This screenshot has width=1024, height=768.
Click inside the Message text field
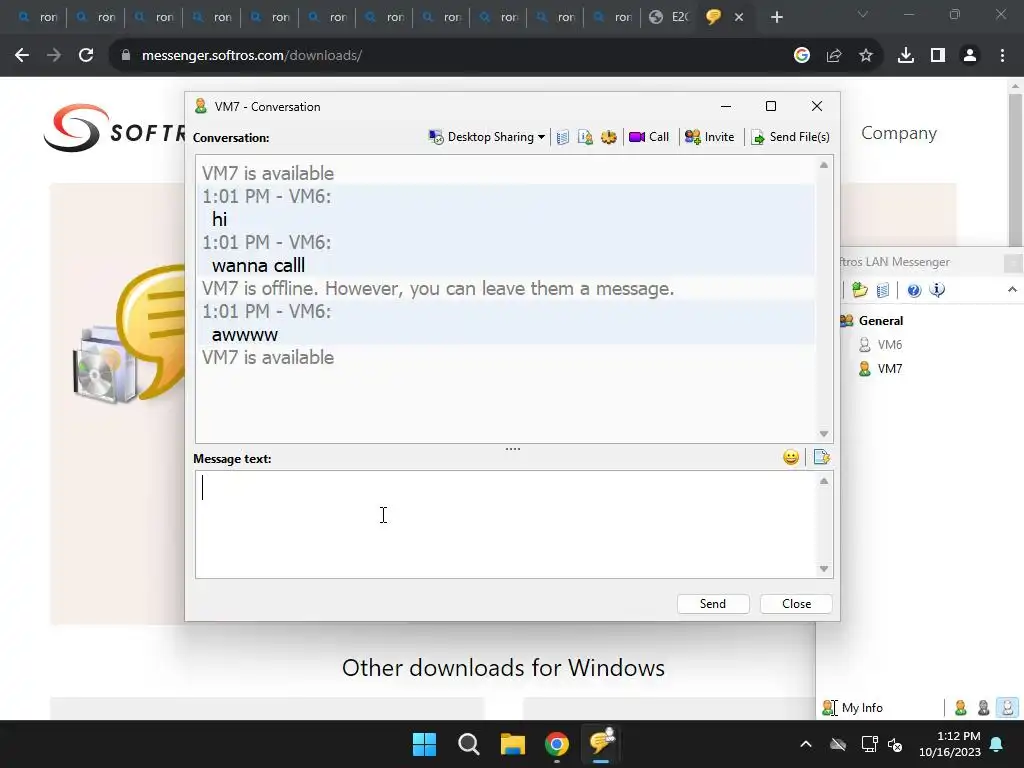506,524
